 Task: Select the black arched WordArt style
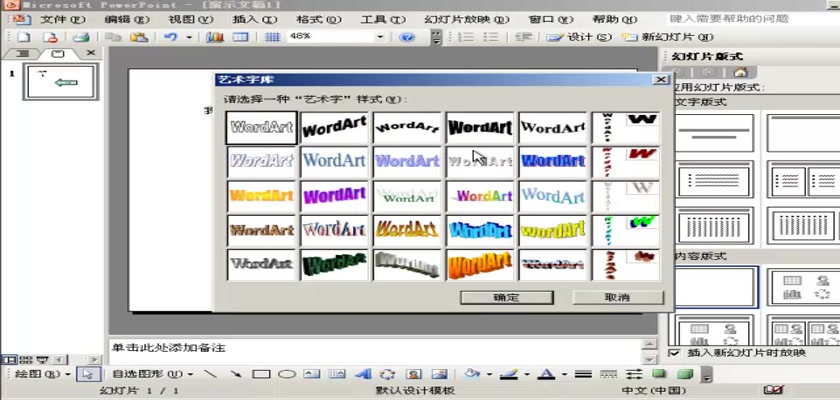[407, 127]
